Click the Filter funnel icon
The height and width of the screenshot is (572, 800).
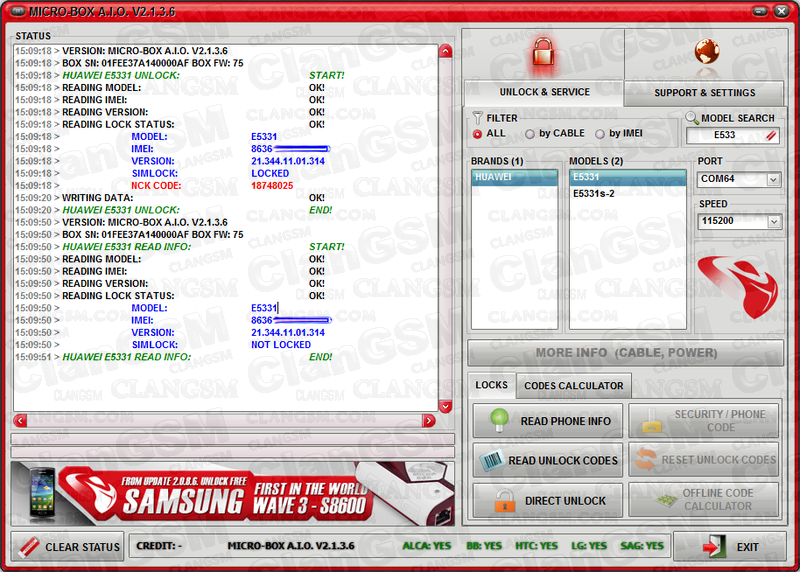point(478,118)
